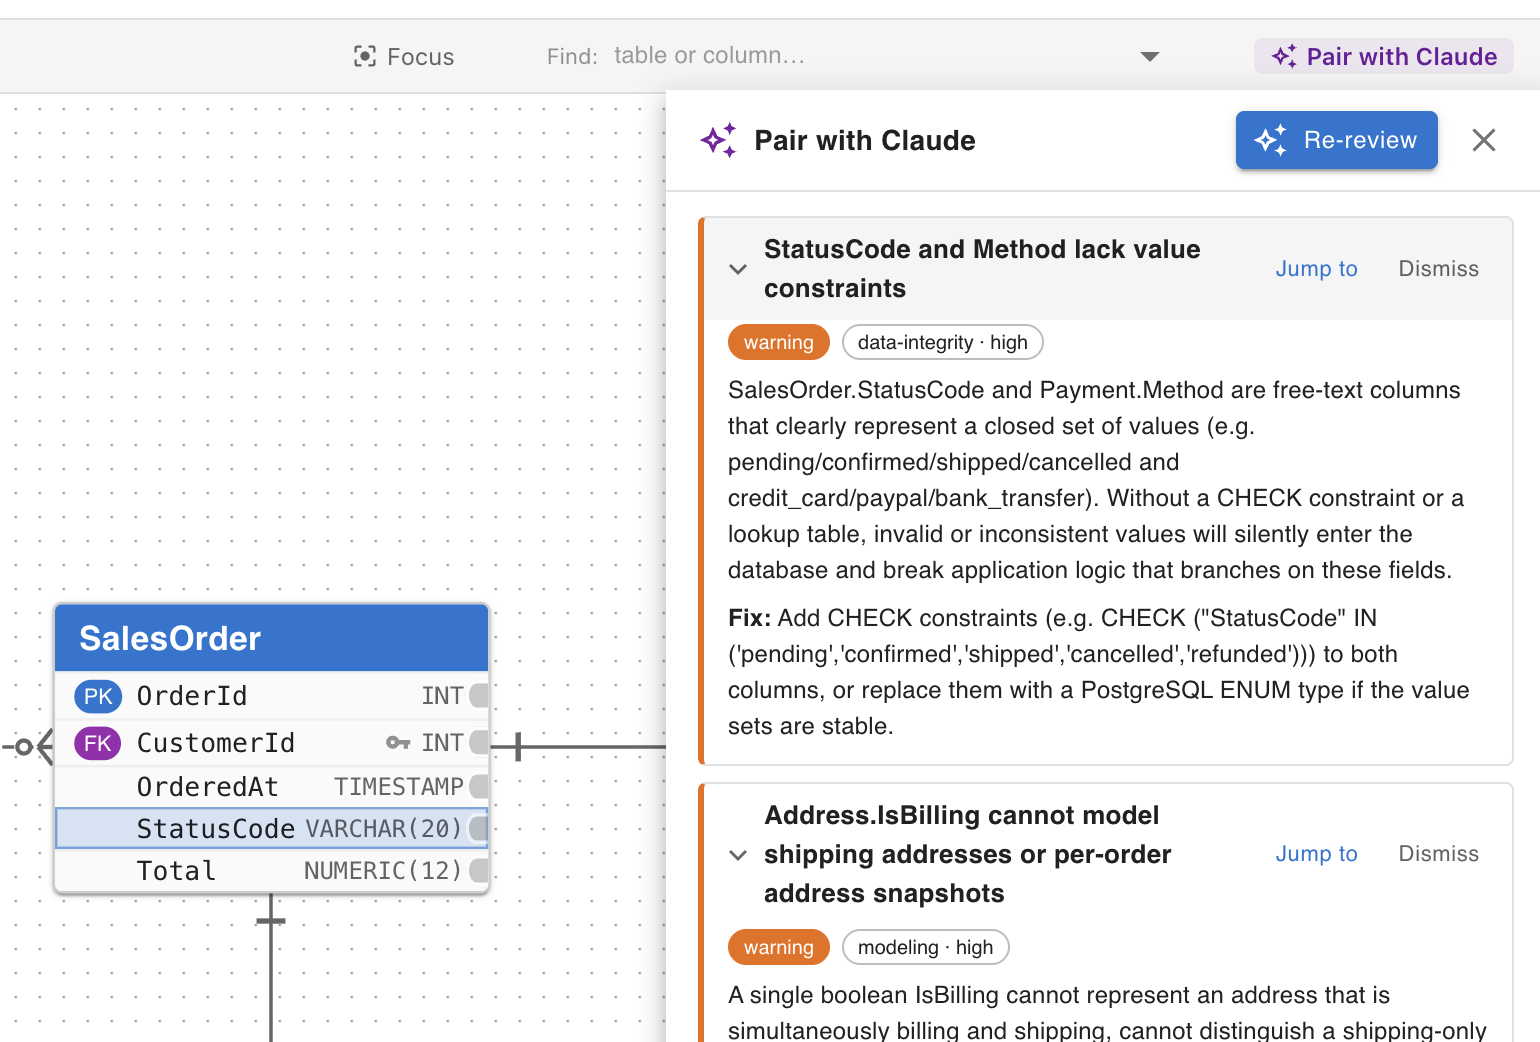The image size is (1540, 1042).
Task: Click the VARCHAR(20) type of StatusCode
Action: [x=384, y=829]
